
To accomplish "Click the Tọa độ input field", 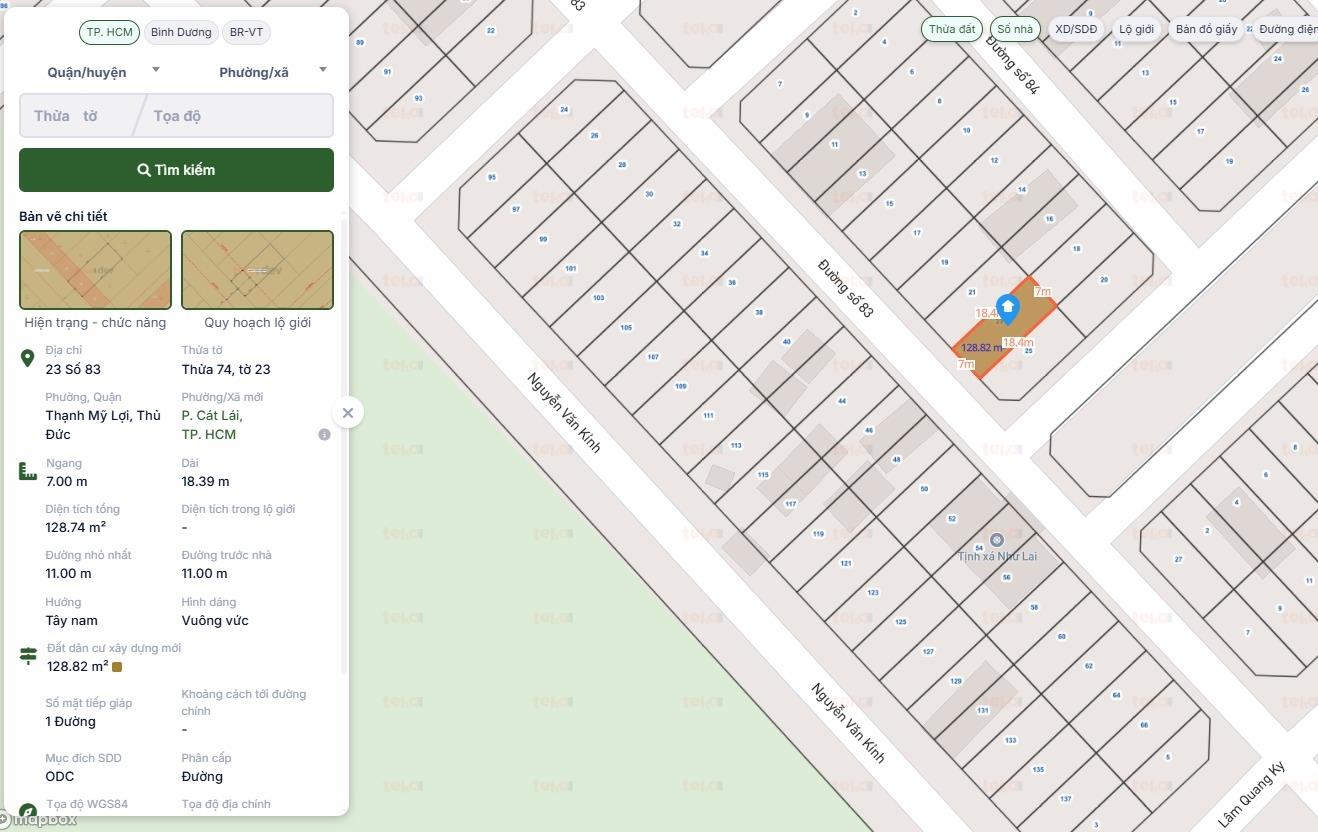I will pyautogui.click(x=239, y=116).
